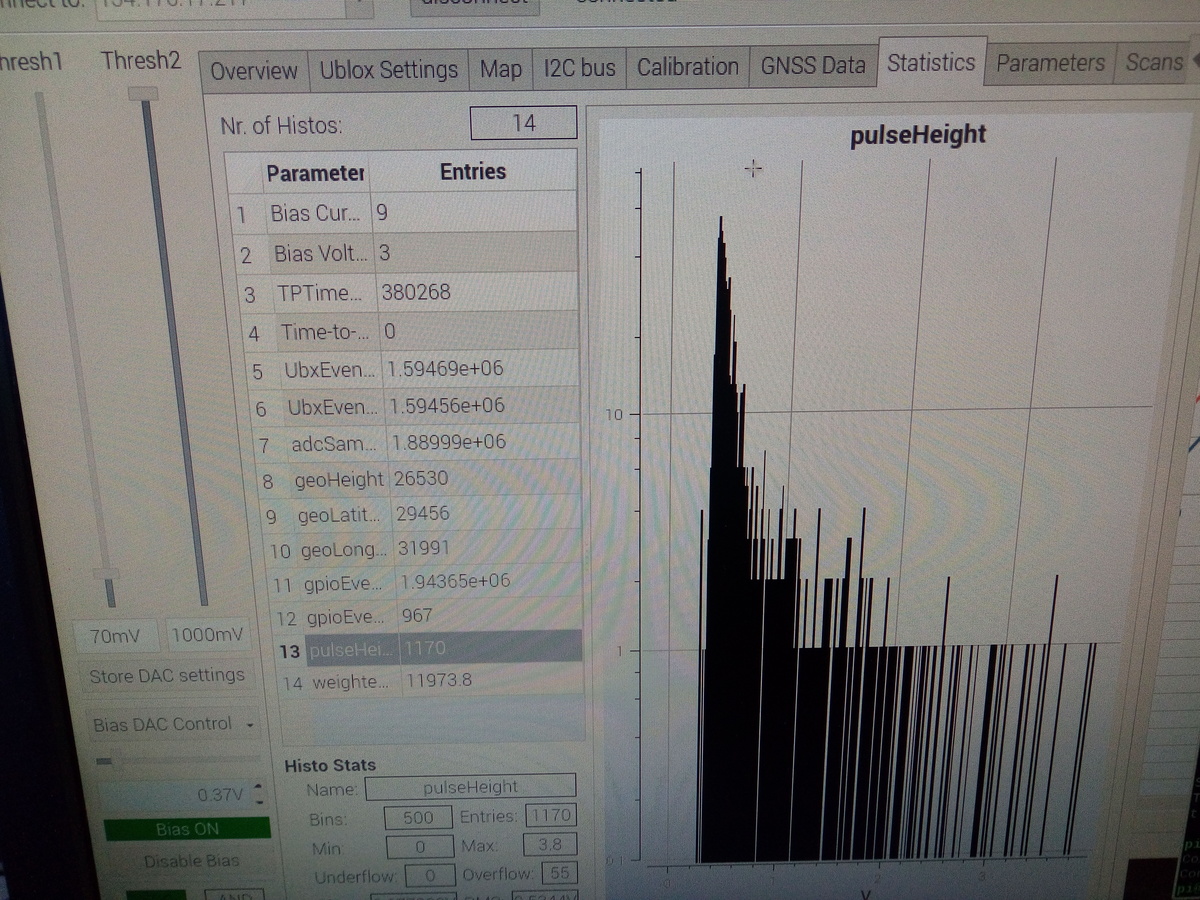Viewport: 1200px width, 900px height.
Task: Click the 0.37V bias voltage stepper arrows
Action: 260,796
